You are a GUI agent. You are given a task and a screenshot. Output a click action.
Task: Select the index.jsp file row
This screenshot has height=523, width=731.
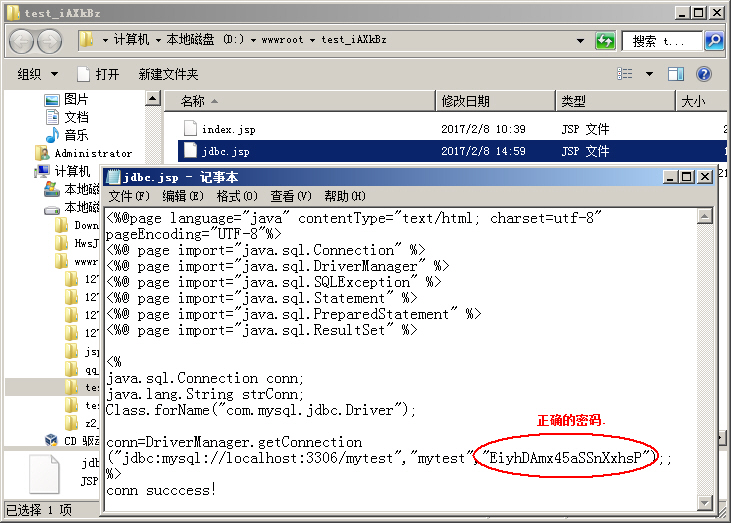[452, 129]
